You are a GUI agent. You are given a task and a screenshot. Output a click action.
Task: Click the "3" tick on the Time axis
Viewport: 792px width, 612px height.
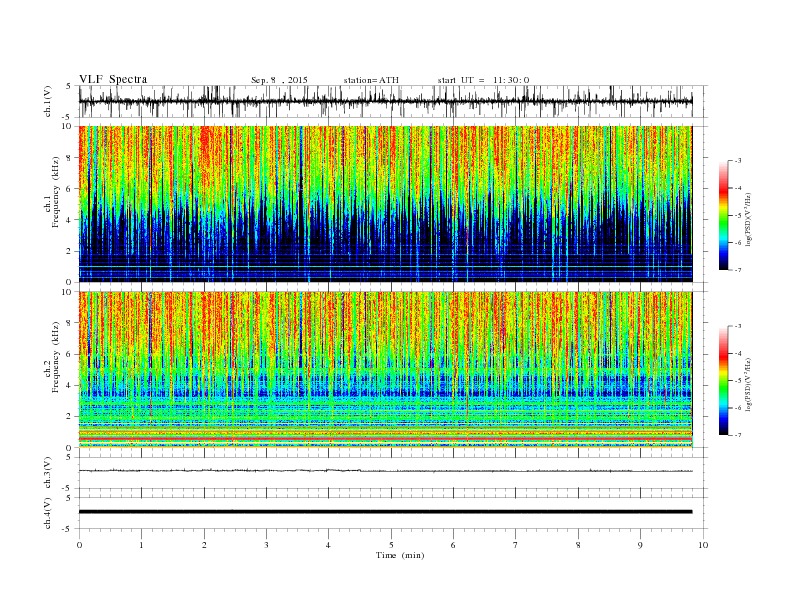266,545
